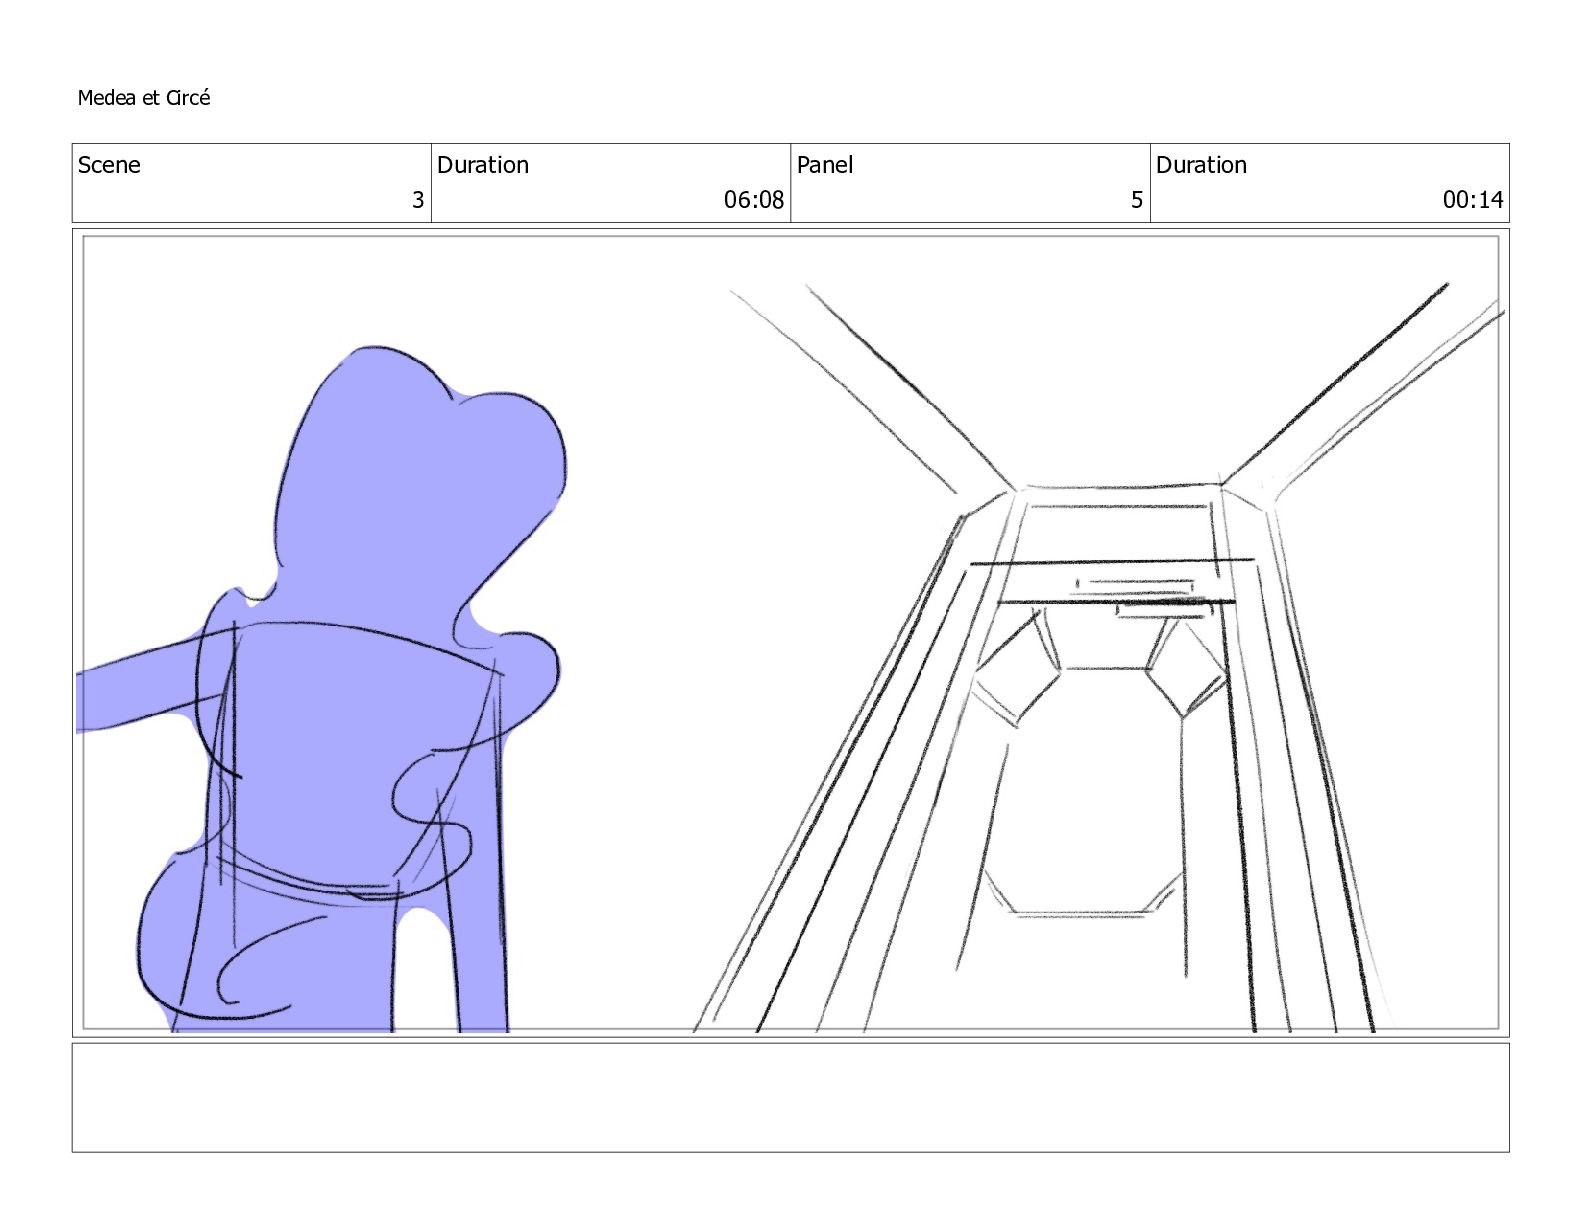Viewport: 1584px width, 1224px height.
Task: Click the panel number value 5
Action: point(1137,200)
